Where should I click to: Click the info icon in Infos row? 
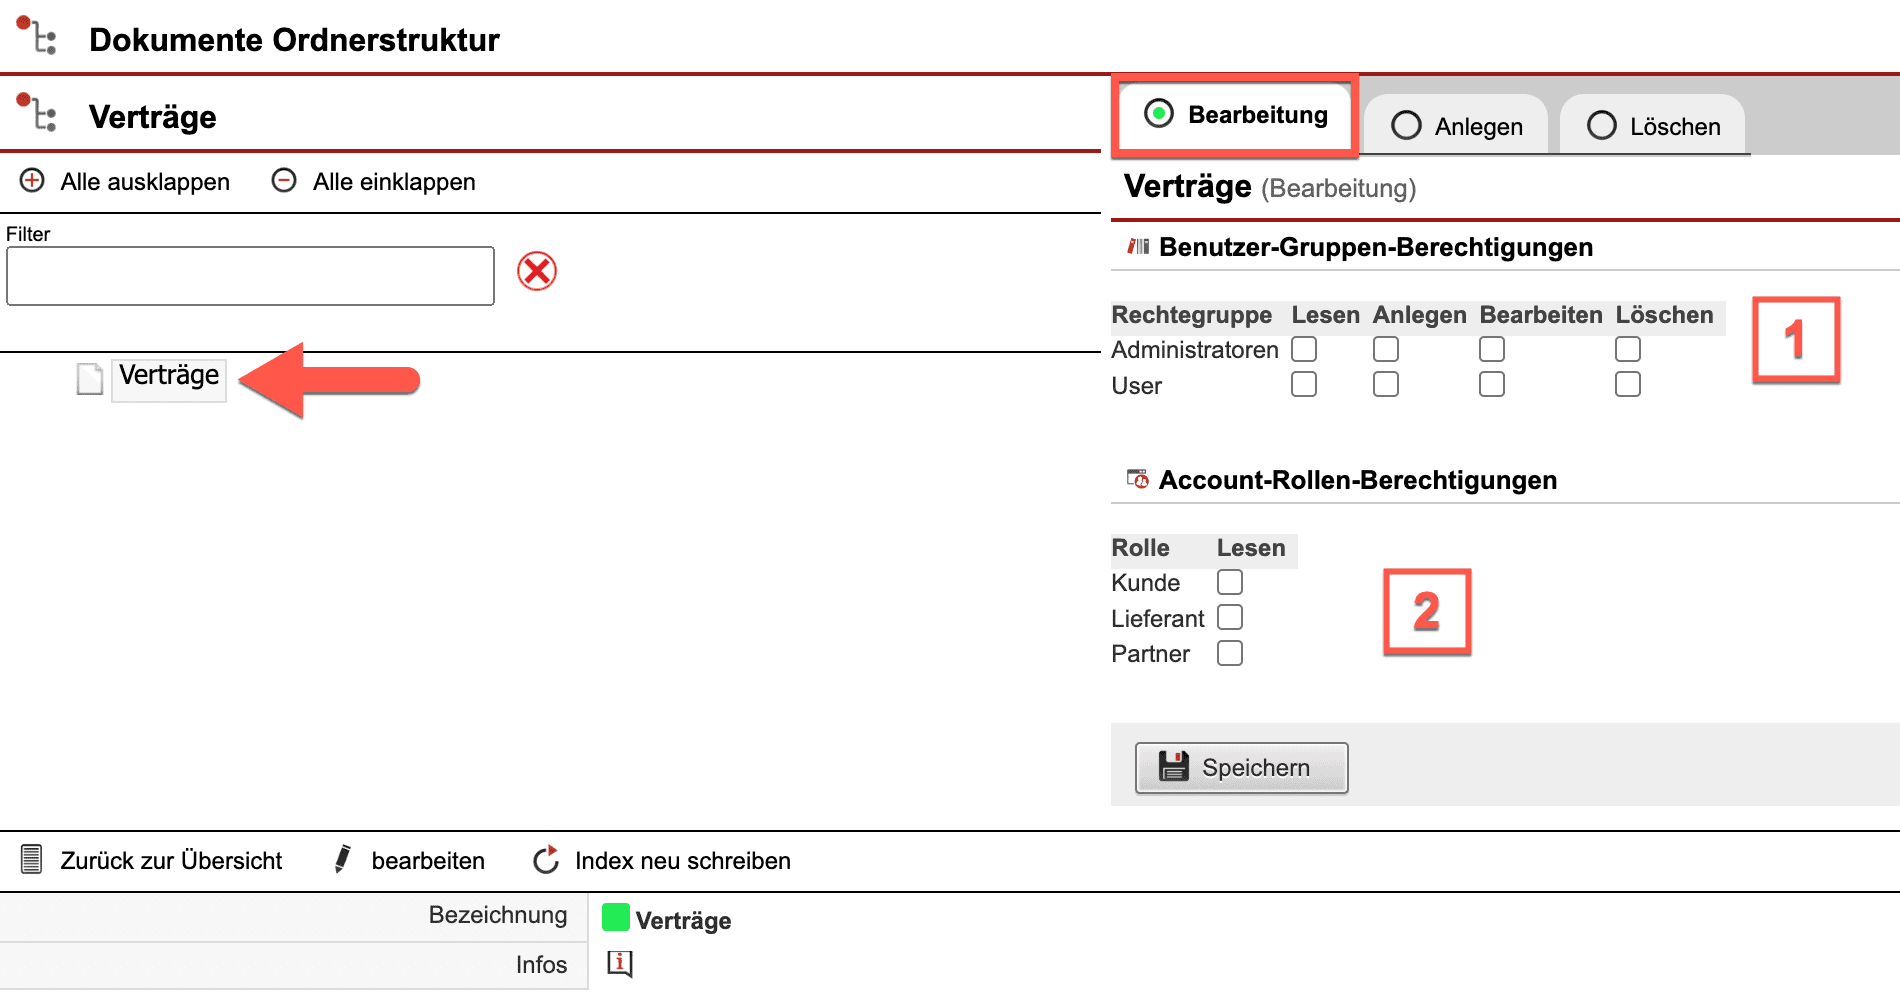620,964
